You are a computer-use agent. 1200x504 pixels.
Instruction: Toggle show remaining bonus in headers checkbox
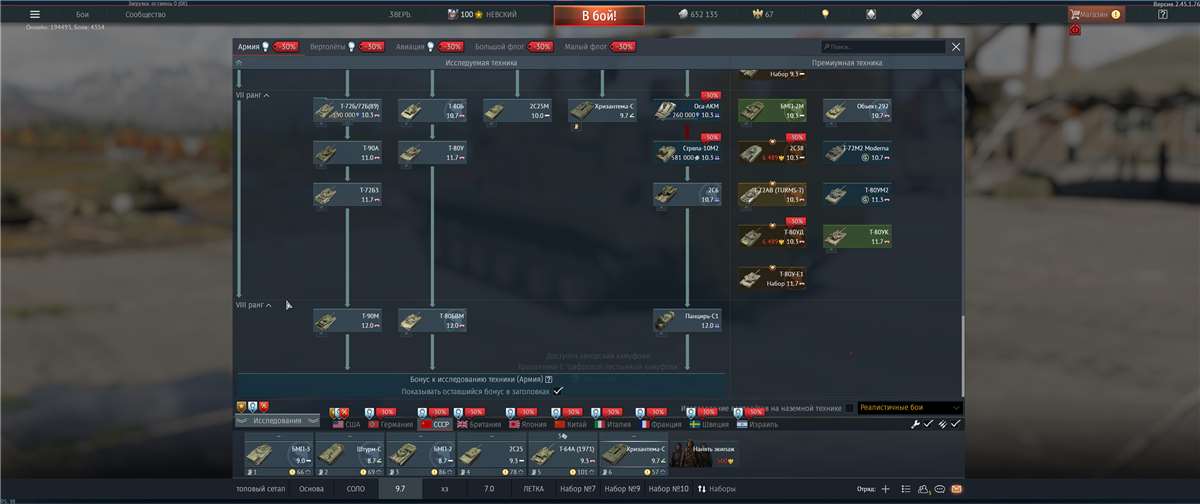point(558,391)
